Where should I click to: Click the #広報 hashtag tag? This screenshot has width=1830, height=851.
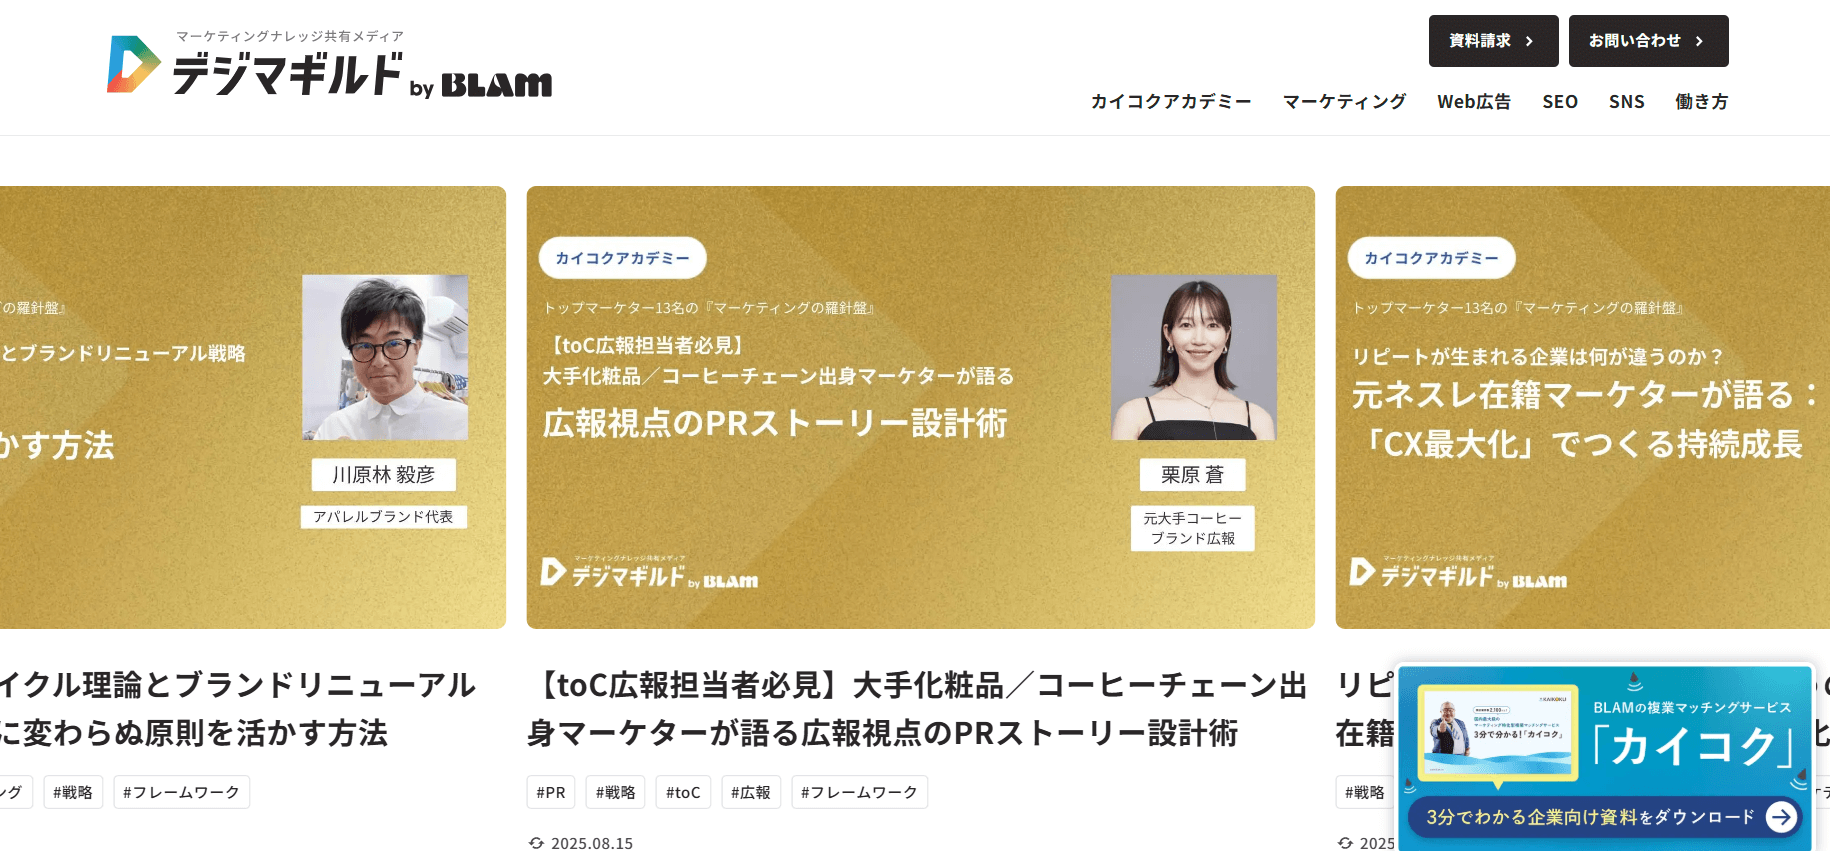coord(751,792)
